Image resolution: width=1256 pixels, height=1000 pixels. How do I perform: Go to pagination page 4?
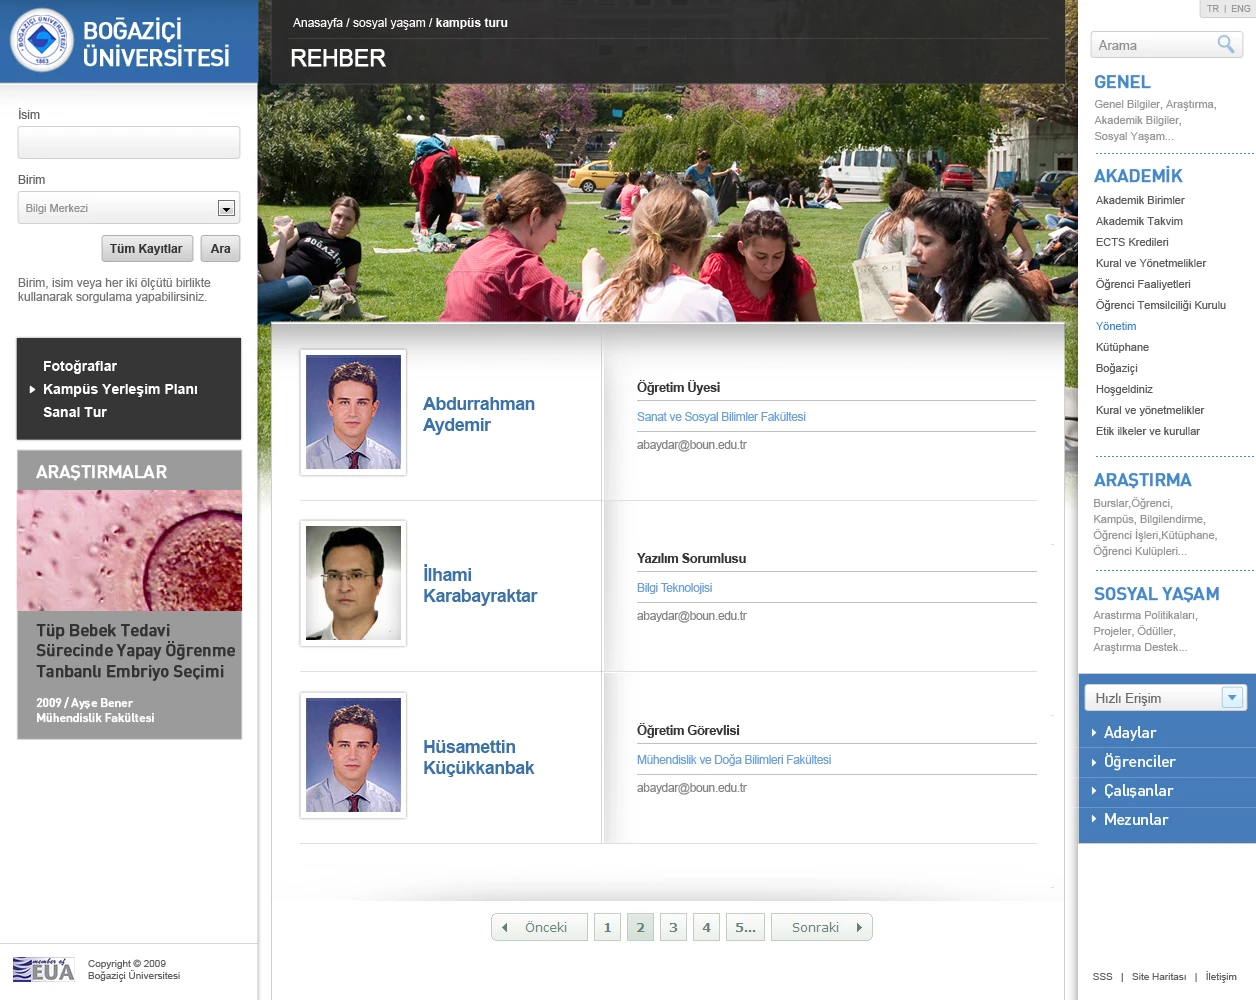[706, 927]
